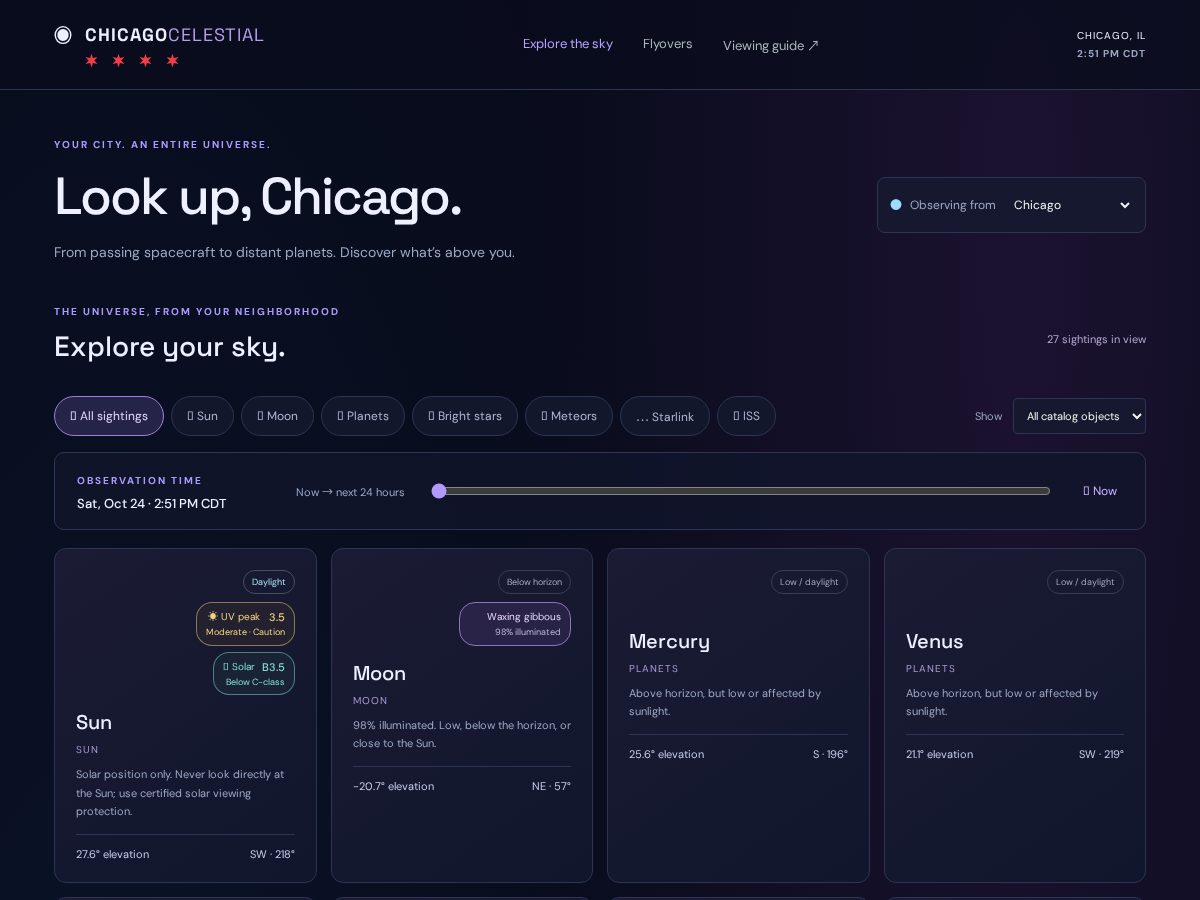Open the Viewing guide external link

771,45
